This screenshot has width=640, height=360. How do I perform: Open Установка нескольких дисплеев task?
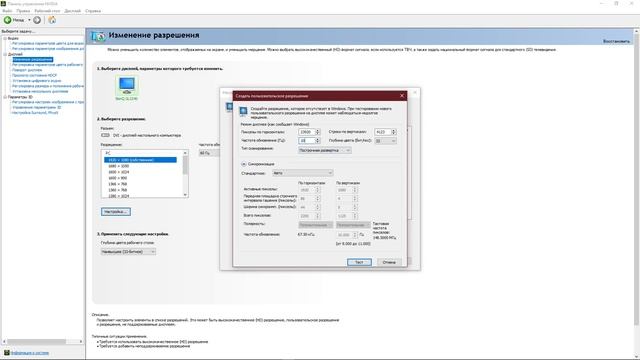click(x=40, y=91)
